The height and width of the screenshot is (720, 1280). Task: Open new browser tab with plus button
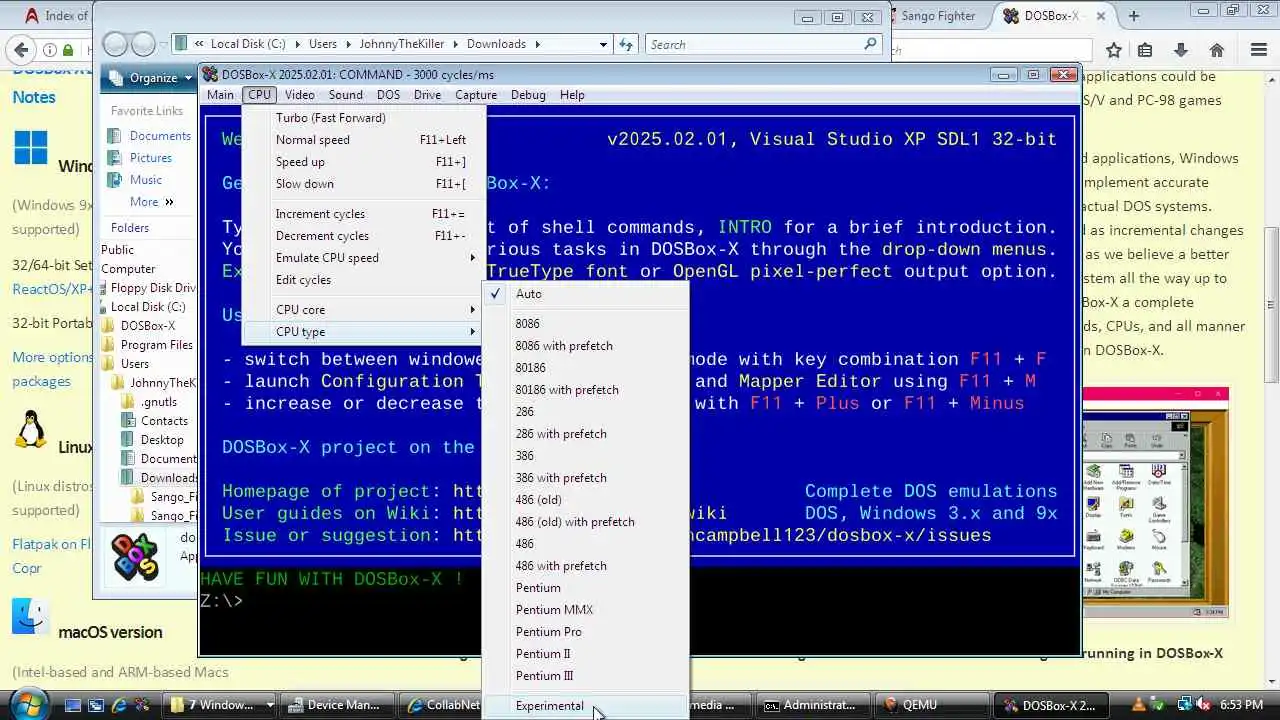(x=1133, y=16)
